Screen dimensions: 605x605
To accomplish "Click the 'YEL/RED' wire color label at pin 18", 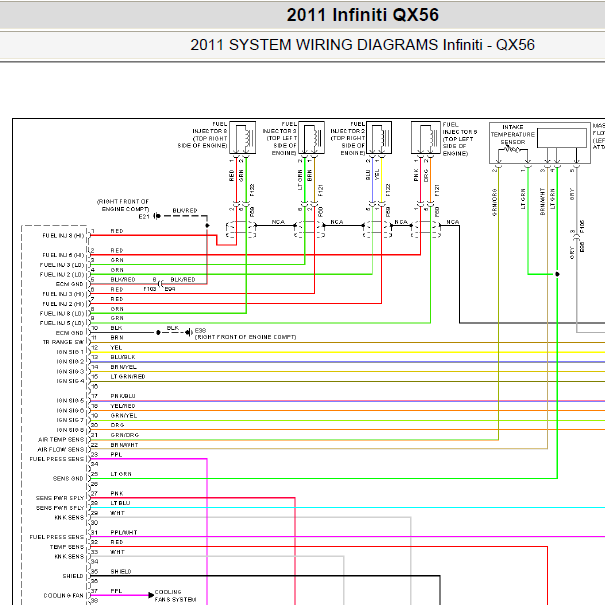I will tap(123, 406).
